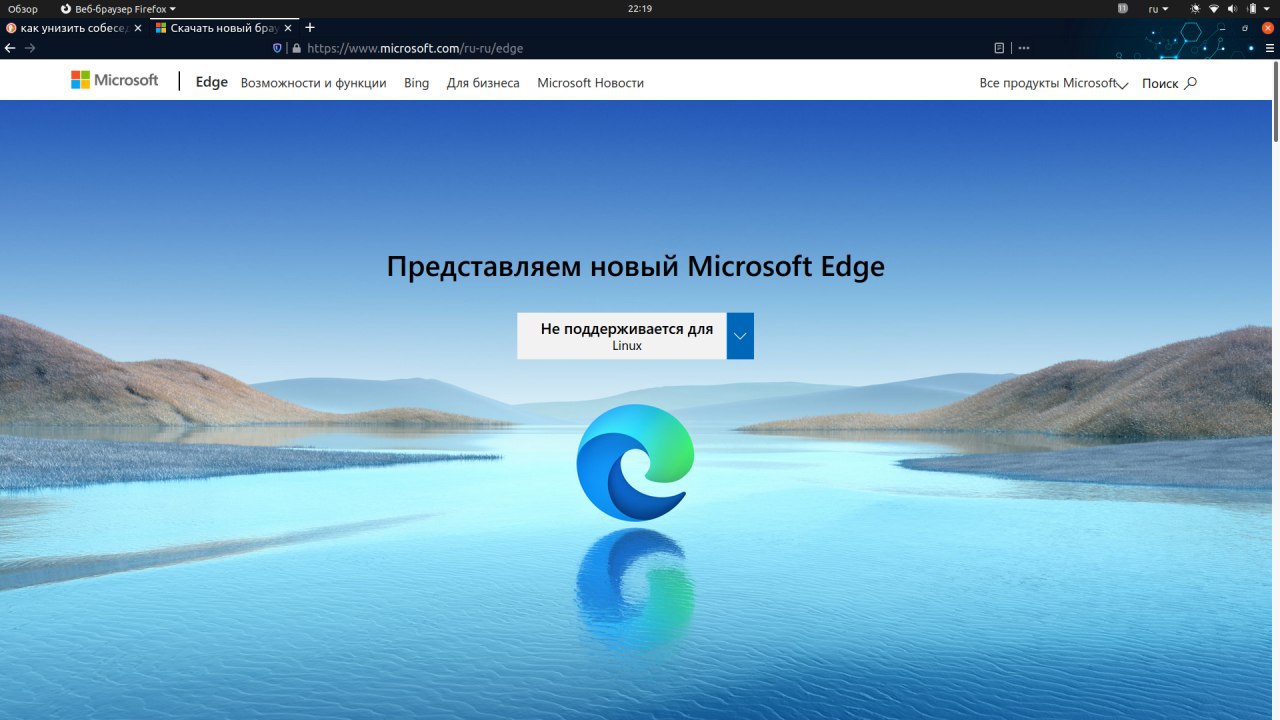The width and height of the screenshot is (1280, 720).
Task: Click the notification counter icon in top bar
Action: pos(1122,8)
